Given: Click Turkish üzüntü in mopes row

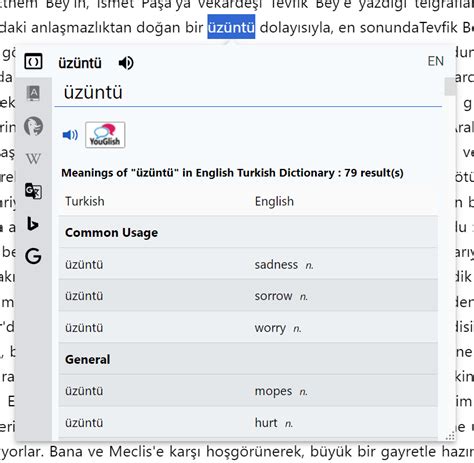Looking at the screenshot, I should coord(84,391).
